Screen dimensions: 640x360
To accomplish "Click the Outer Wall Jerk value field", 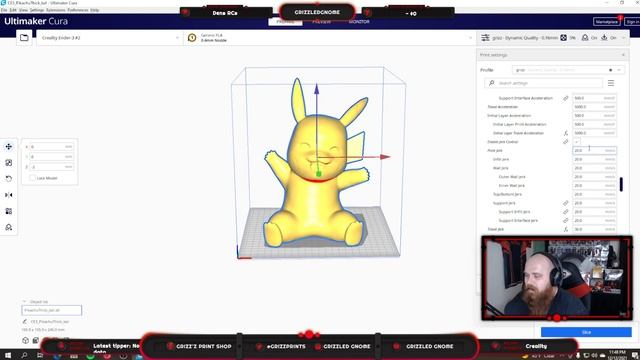I will pyautogui.click(x=594, y=177).
